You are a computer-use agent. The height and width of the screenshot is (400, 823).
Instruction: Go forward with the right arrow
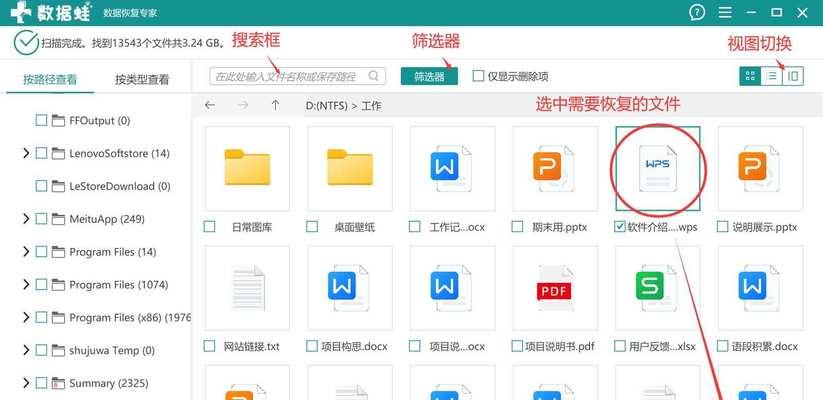pyautogui.click(x=242, y=106)
